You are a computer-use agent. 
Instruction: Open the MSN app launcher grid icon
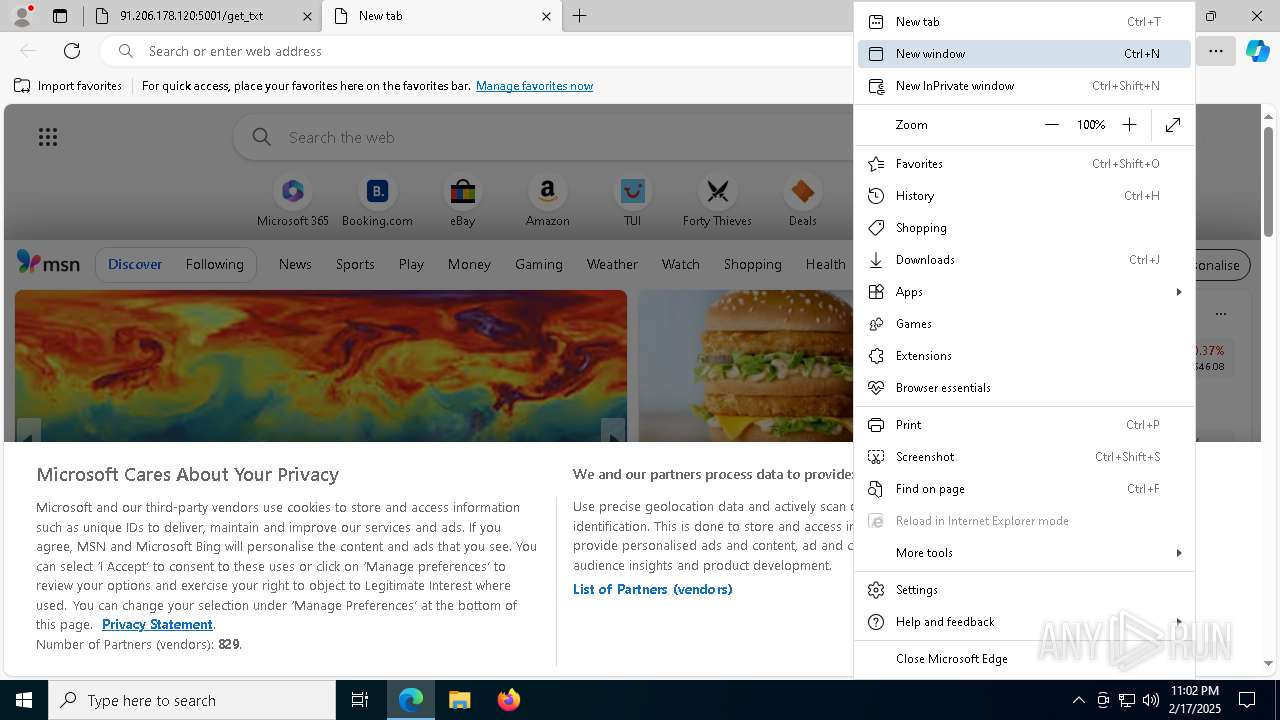tap(48, 137)
